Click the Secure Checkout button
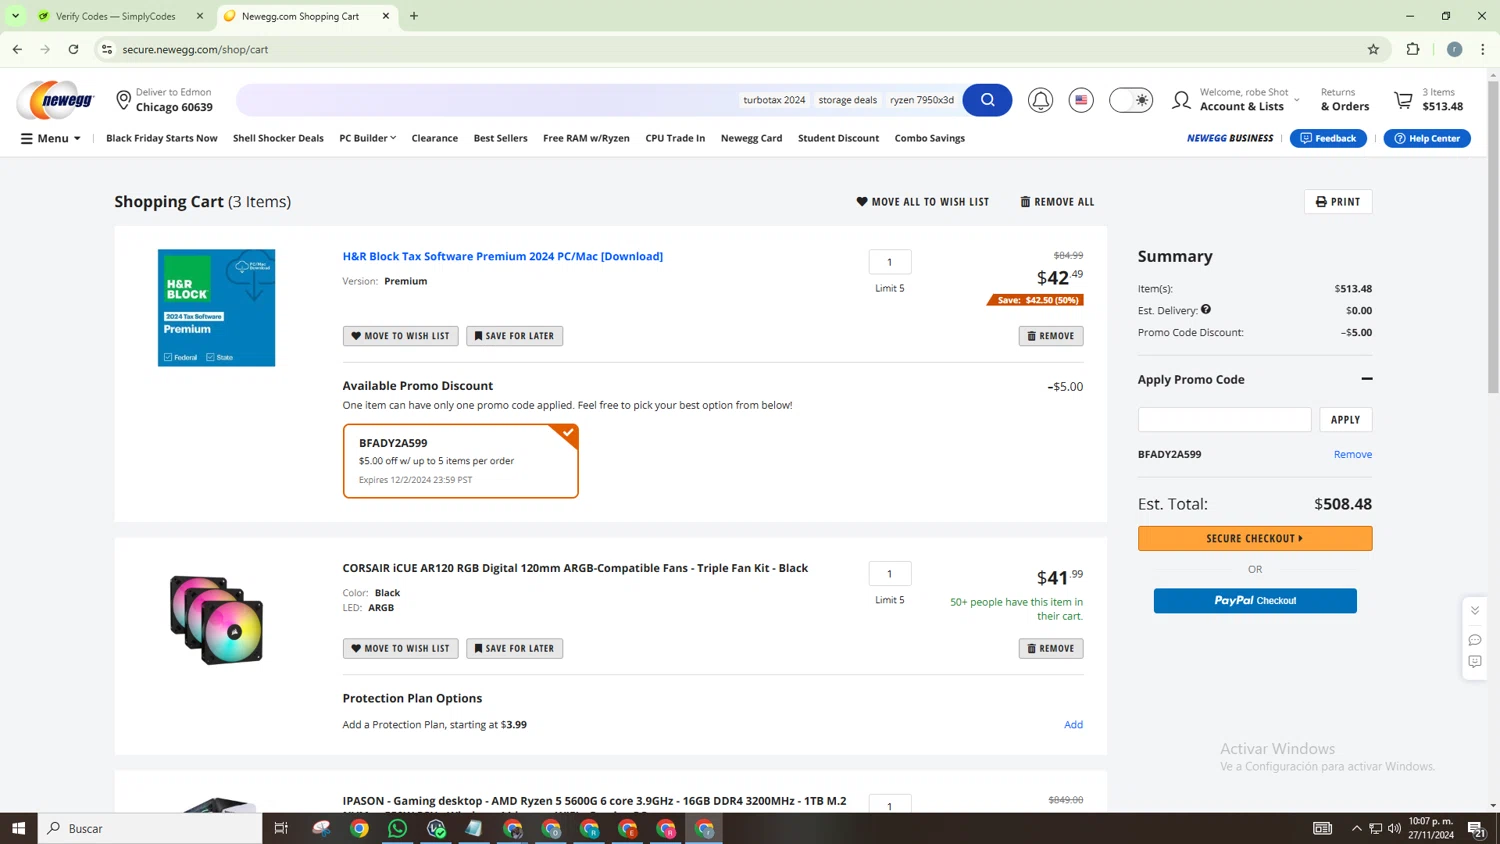Image resolution: width=1500 pixels, height=844 pixels. click(x=1255, y=539)
